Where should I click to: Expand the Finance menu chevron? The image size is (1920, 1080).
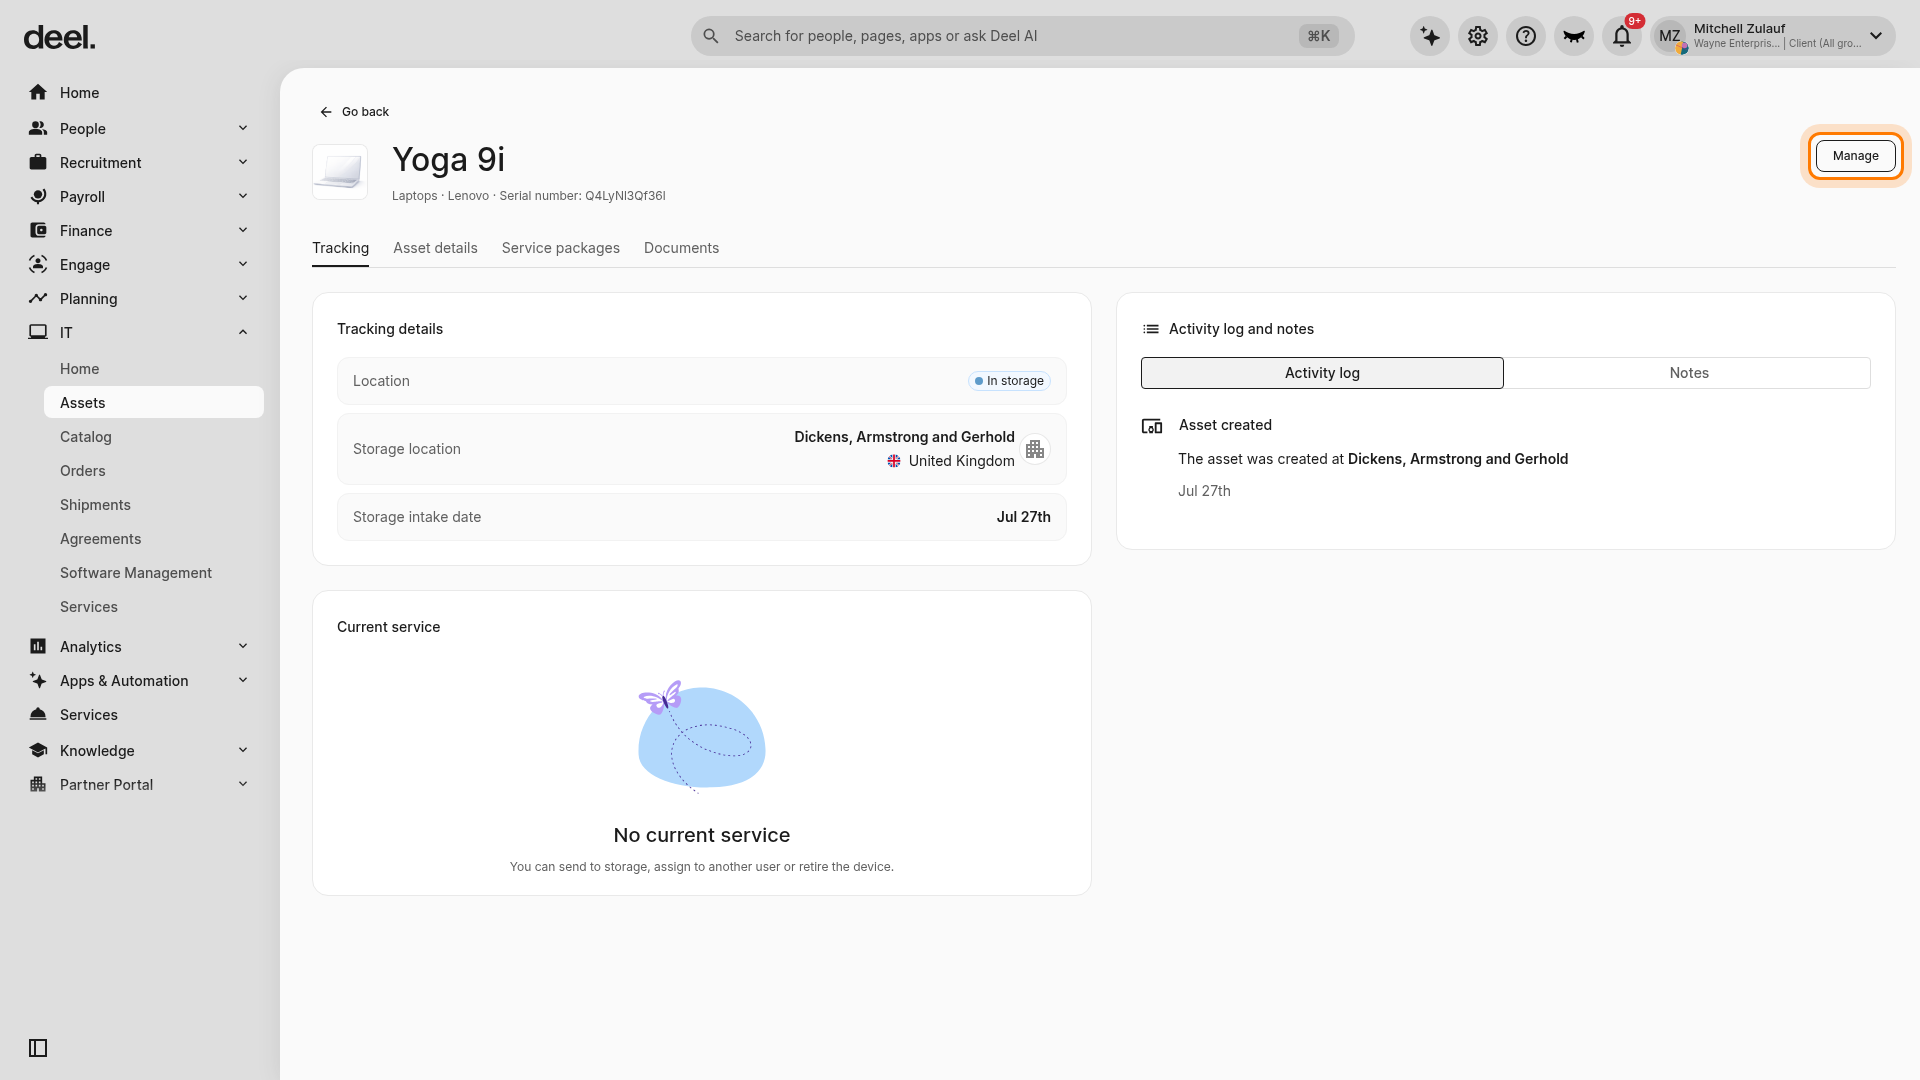coord(243,230)
